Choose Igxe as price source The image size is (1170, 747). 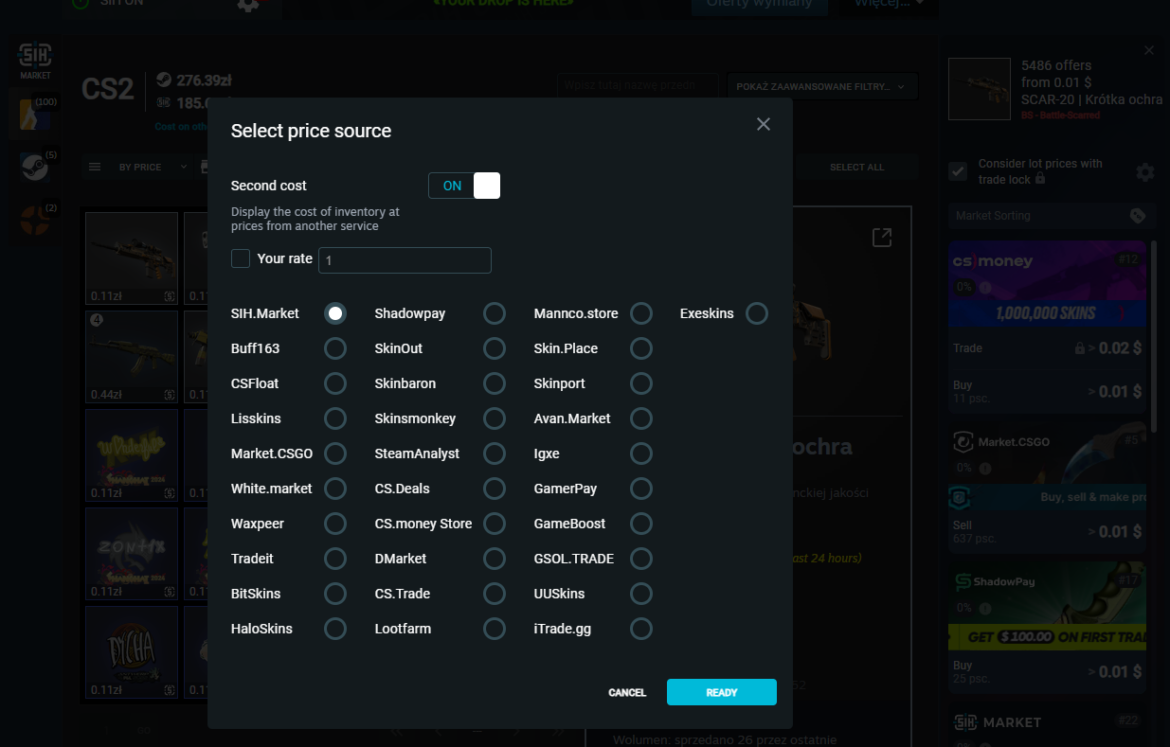(641, 454)
